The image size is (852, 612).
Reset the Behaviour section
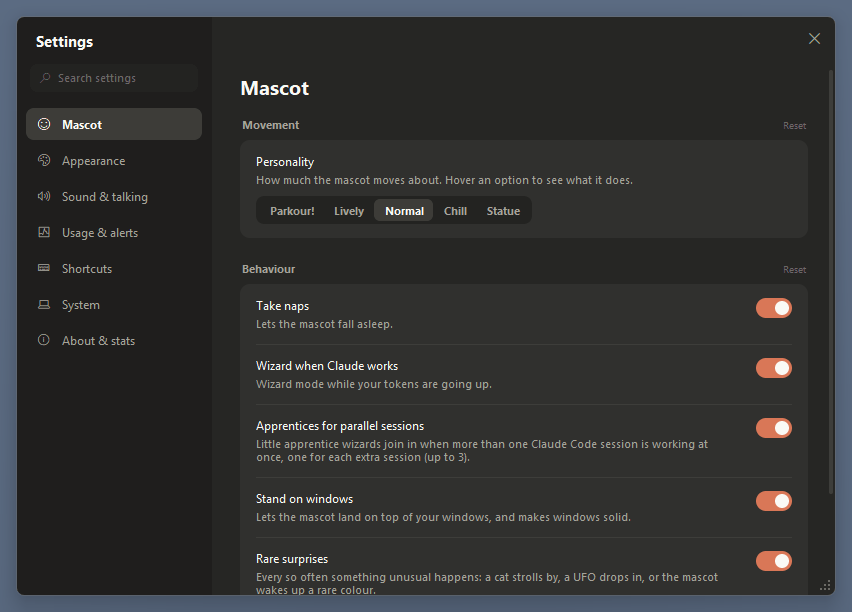(x=794, y=270)
